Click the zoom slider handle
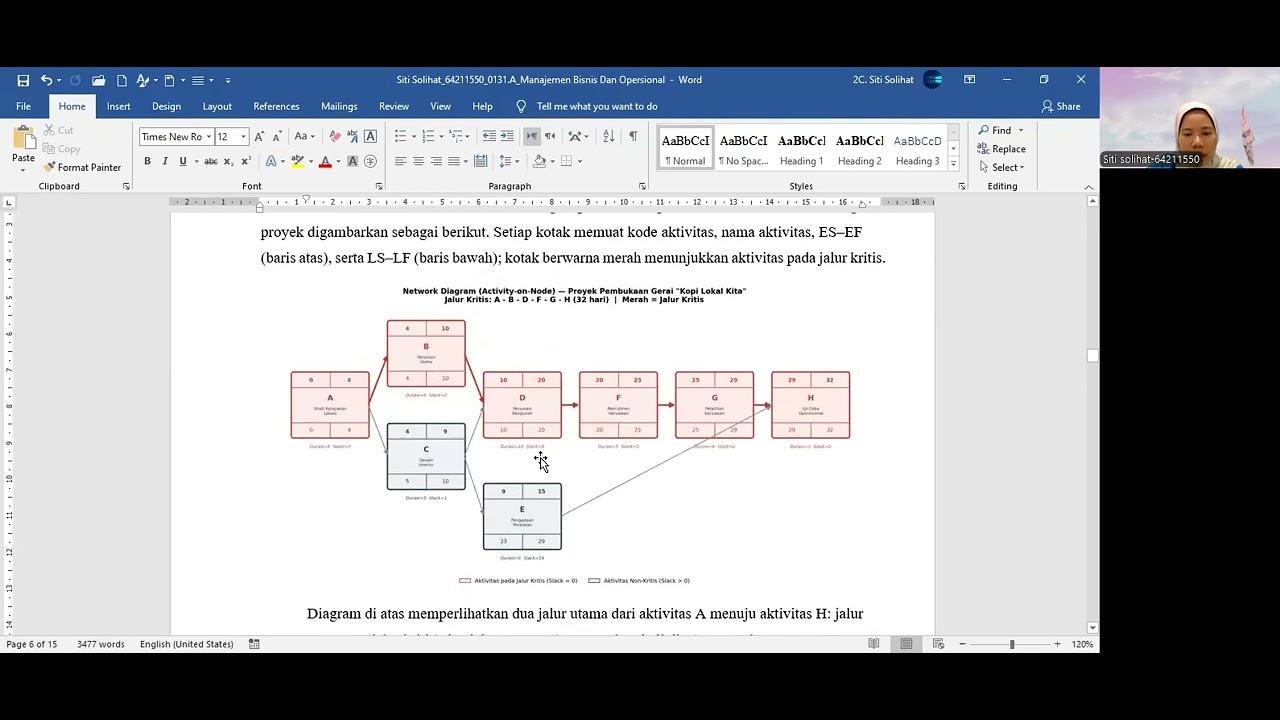This screenshot has height=720, width=1280. (x=1011, y=644)
